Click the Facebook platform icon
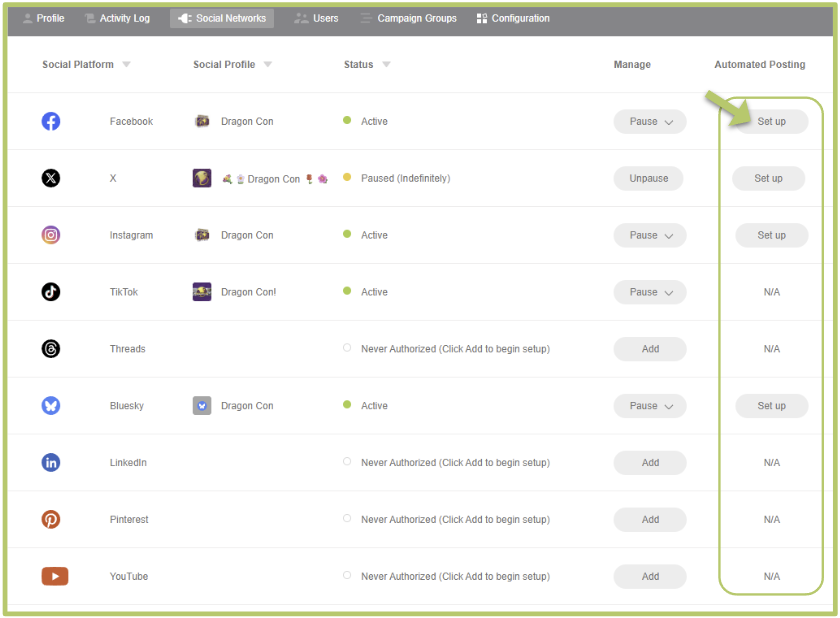The image size is (840, 618). point(51,122)
